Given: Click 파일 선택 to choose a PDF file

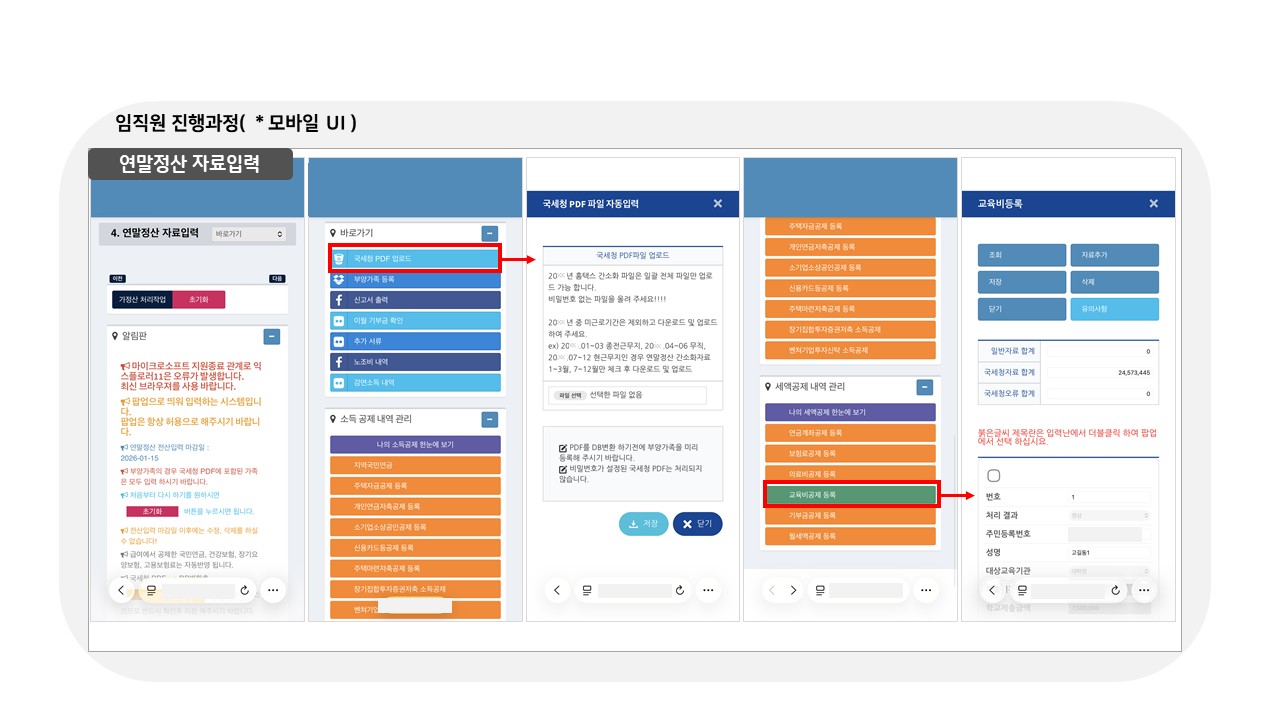Looking at the screenshot, I should click(x=571, y=395).
